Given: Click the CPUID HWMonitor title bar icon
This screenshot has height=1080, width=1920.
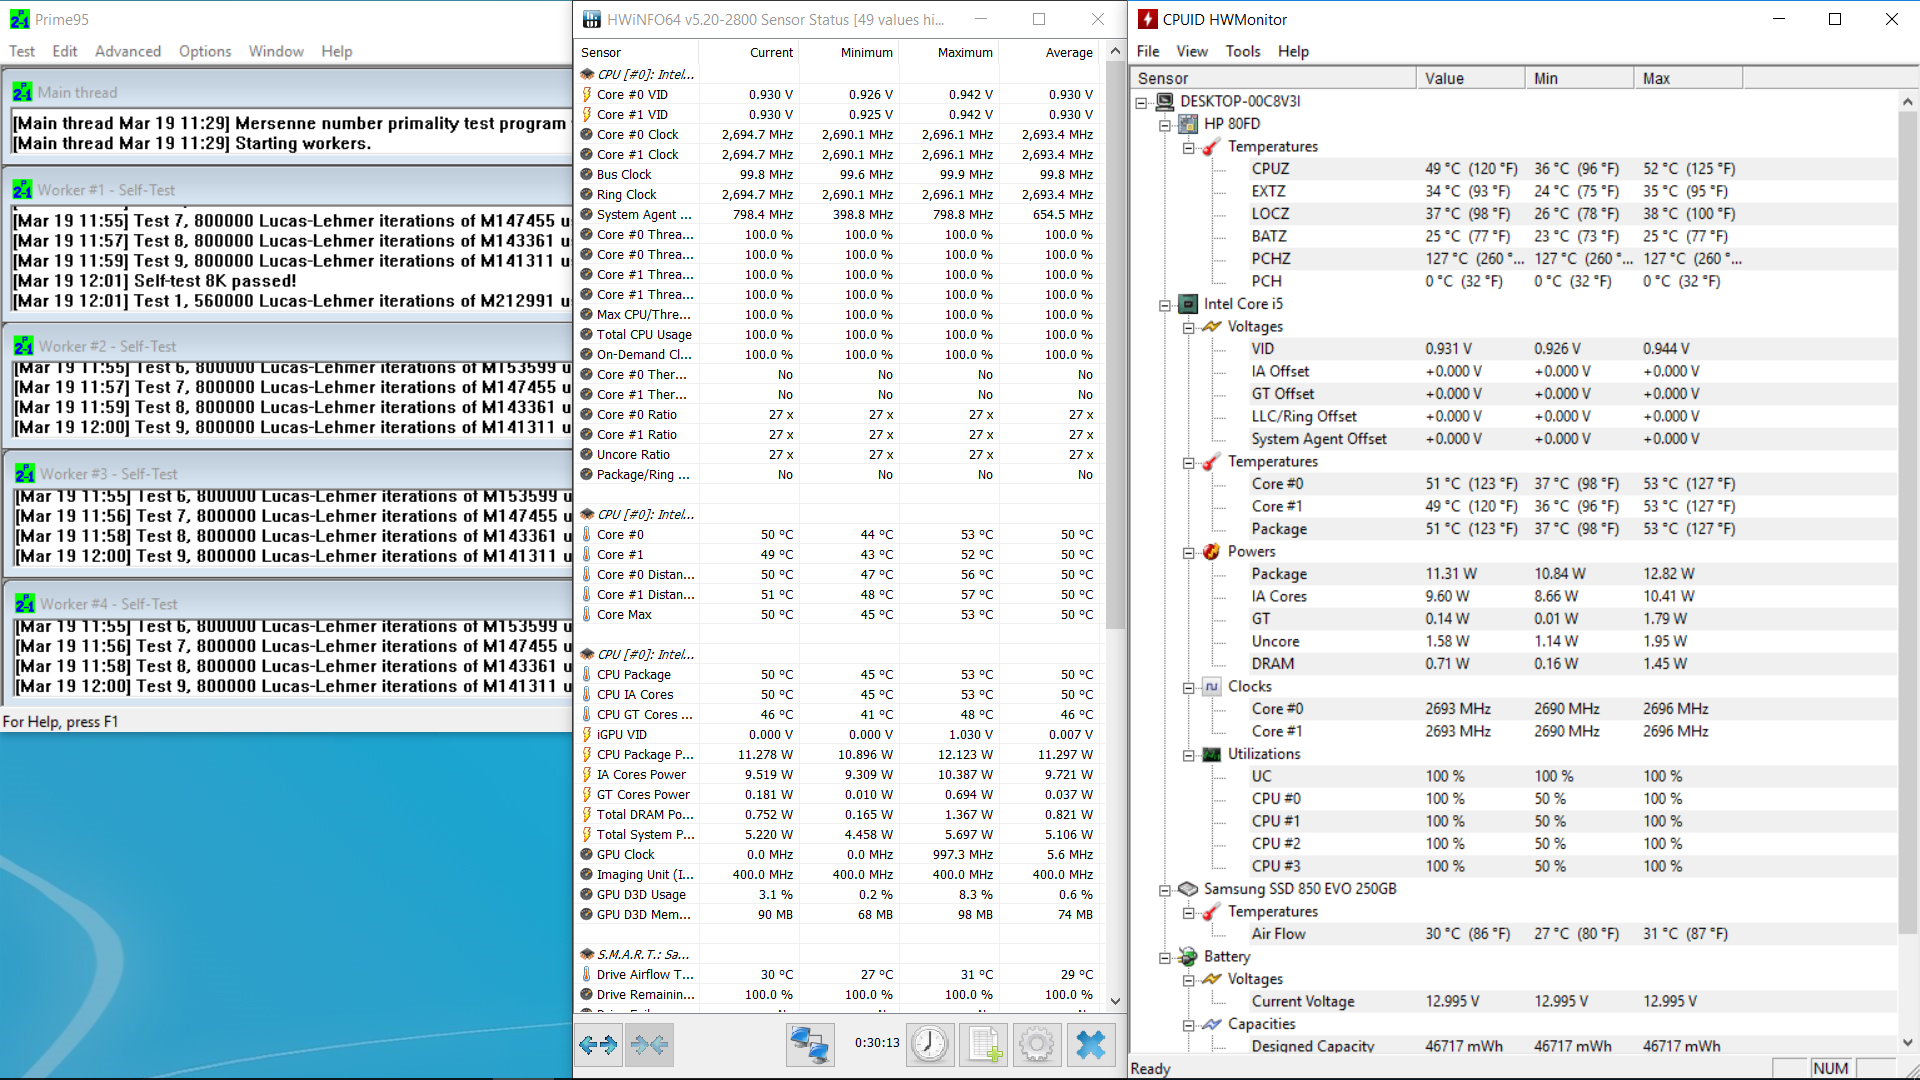Looking at the screenshot, I should [x=1148, y=19].
